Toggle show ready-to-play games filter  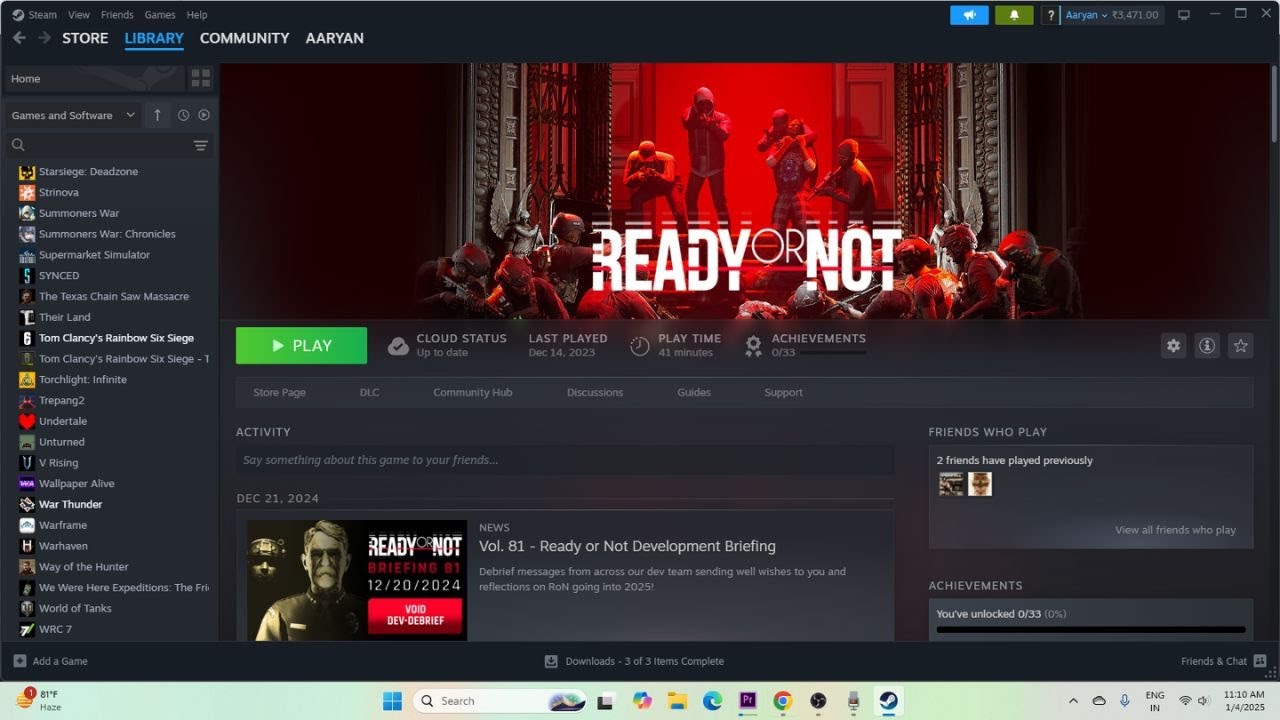click(x=204, y=115)
